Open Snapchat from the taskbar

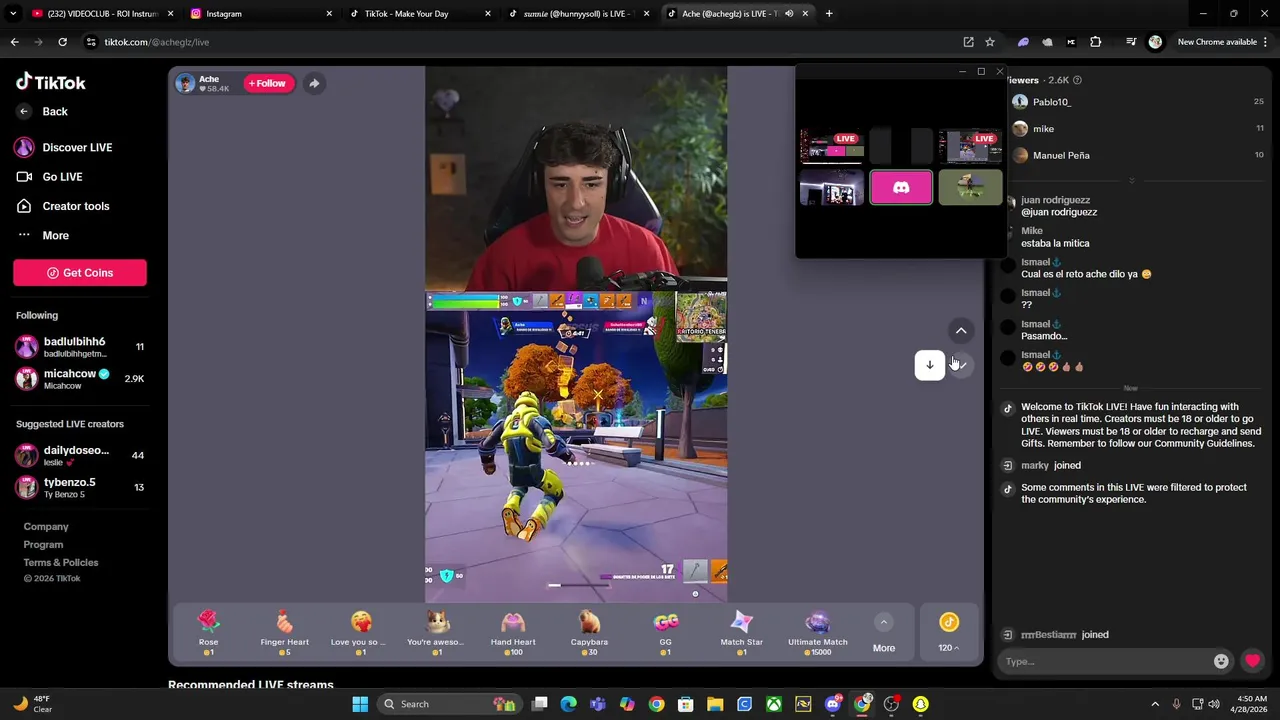pyautogui.click(x=920, y=704)
